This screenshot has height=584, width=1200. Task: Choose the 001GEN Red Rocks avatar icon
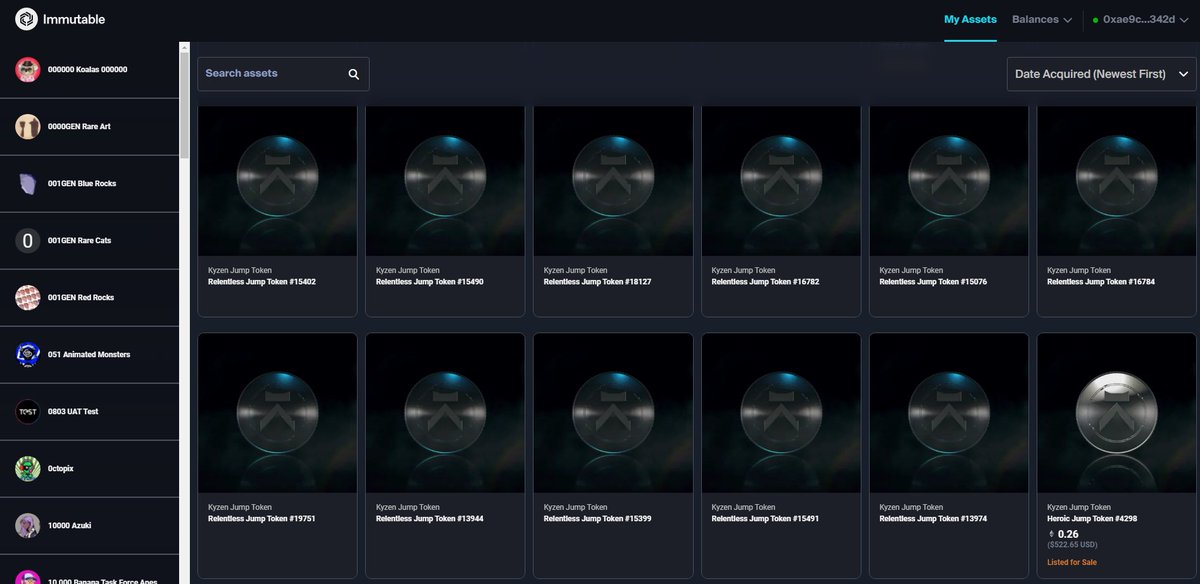point(28,298)
